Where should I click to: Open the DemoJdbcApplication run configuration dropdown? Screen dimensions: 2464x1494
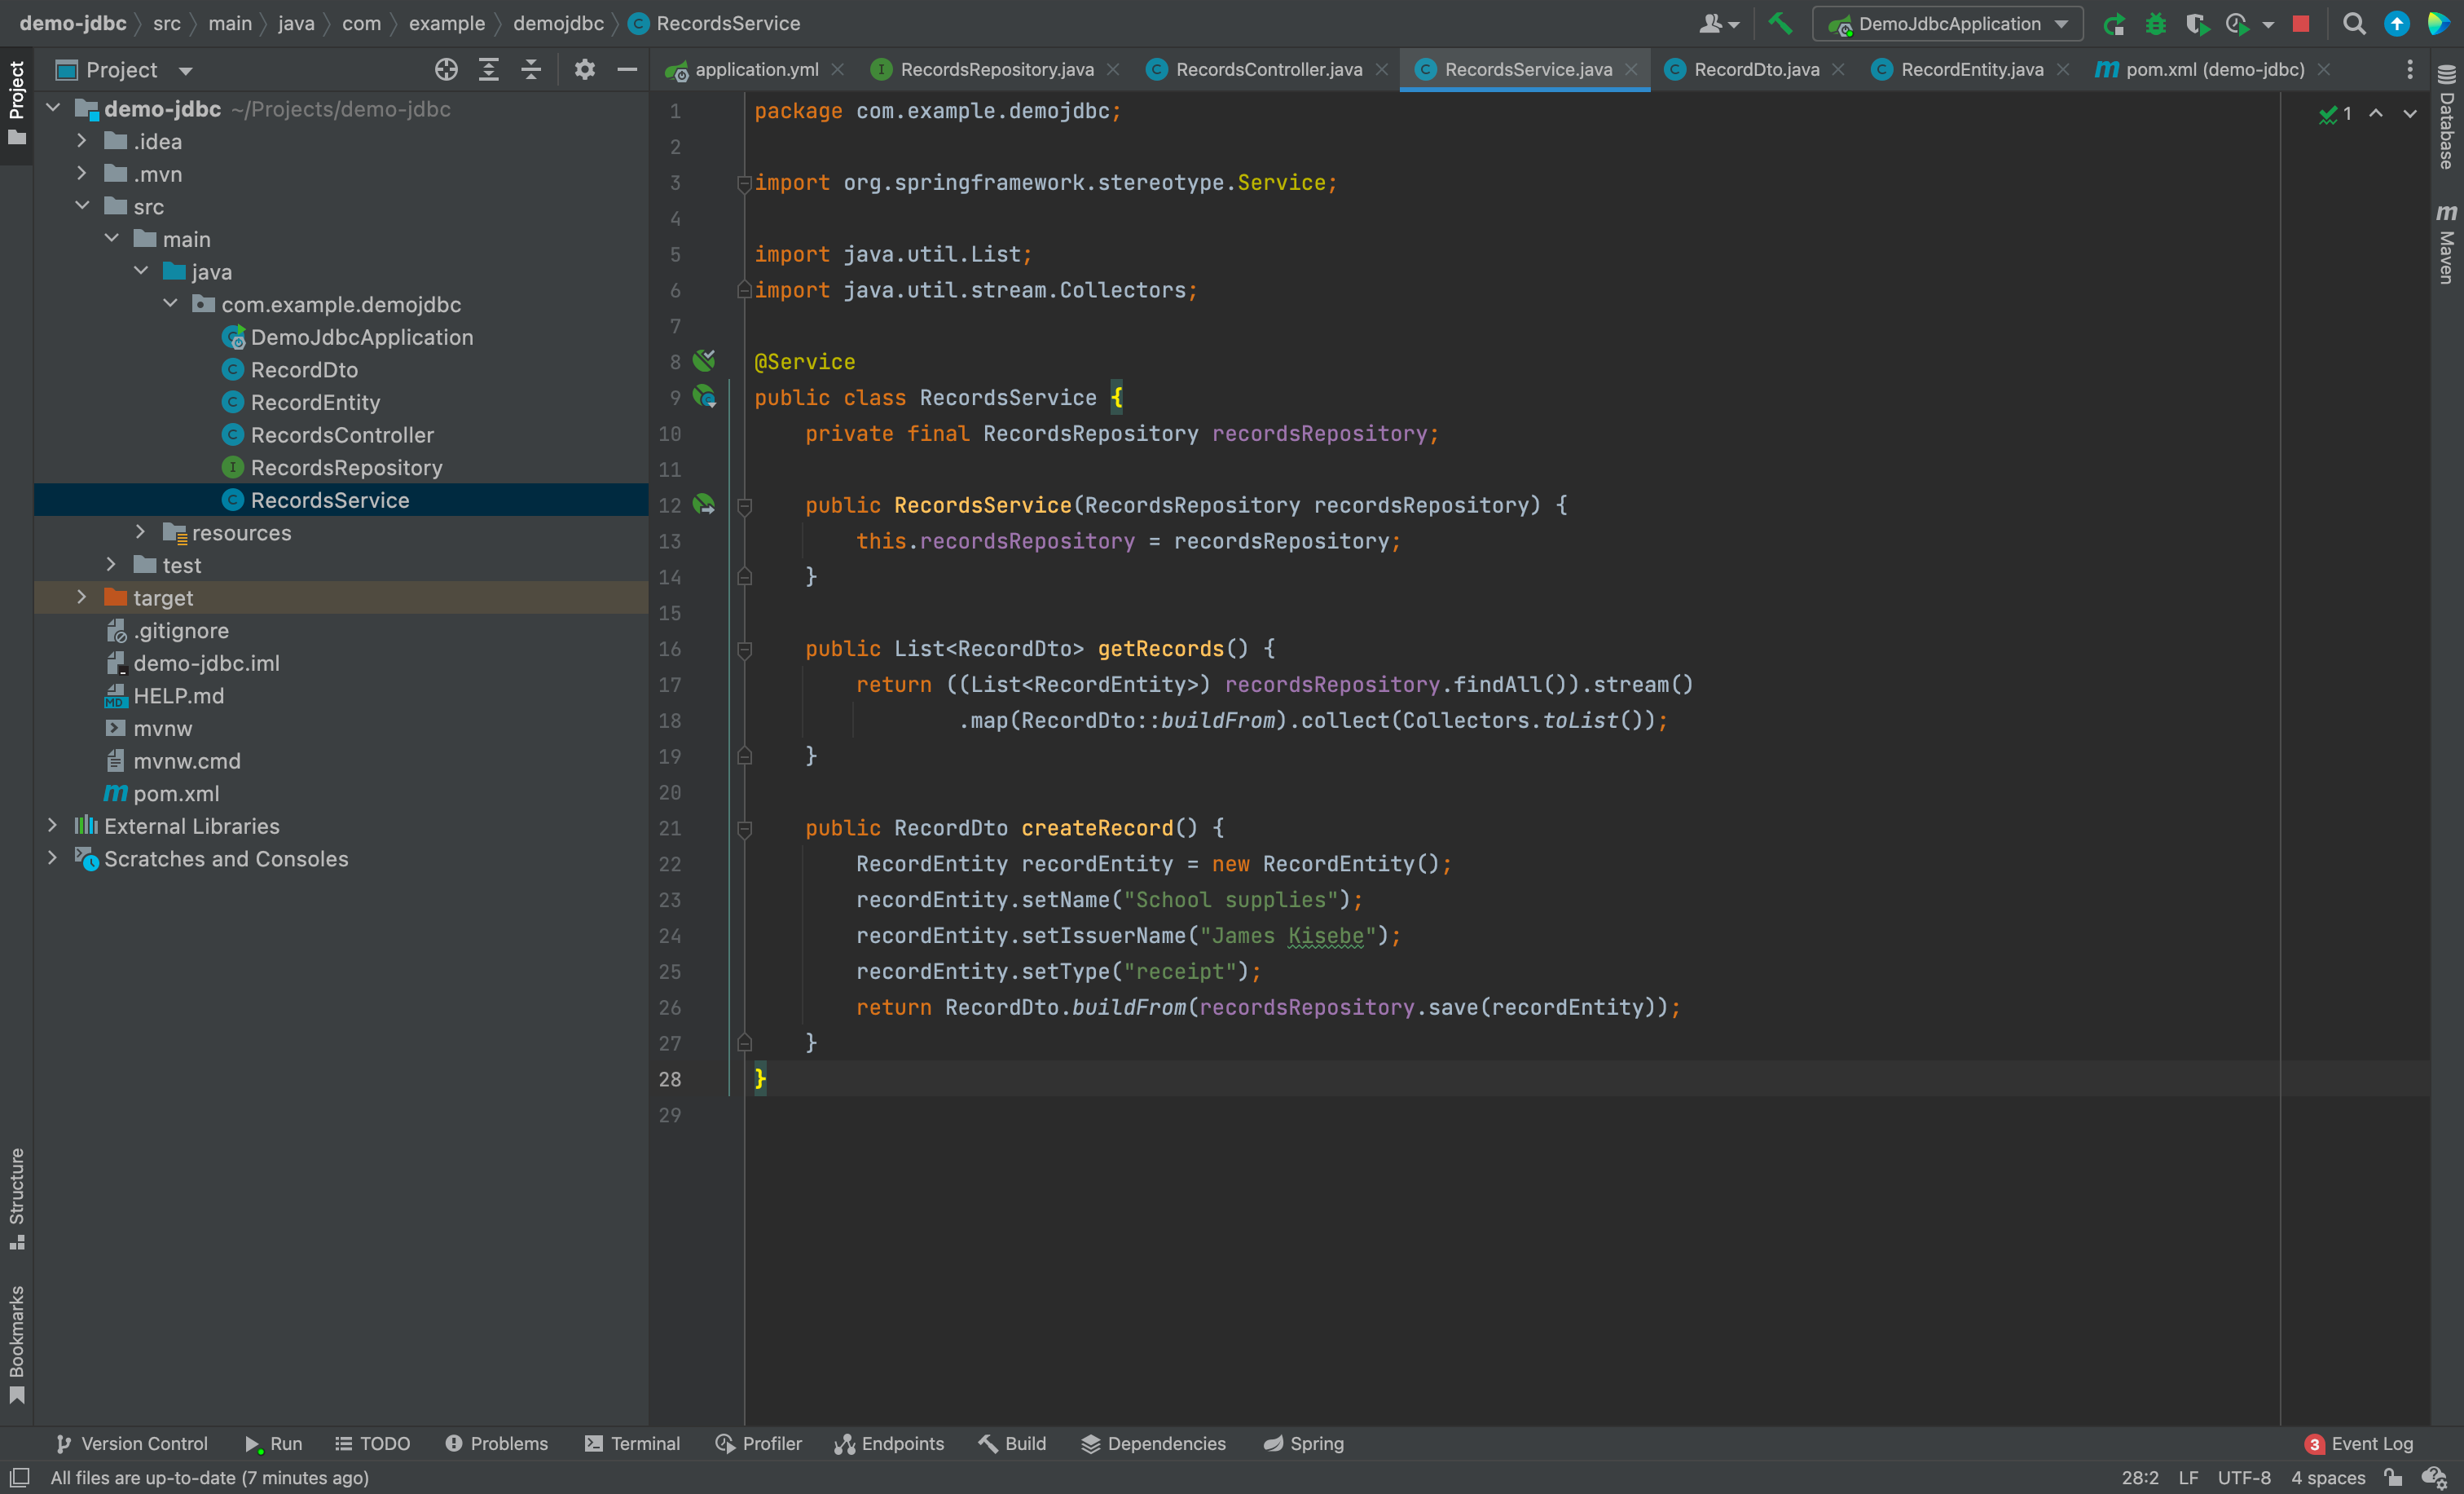(x=1947, y=24)
